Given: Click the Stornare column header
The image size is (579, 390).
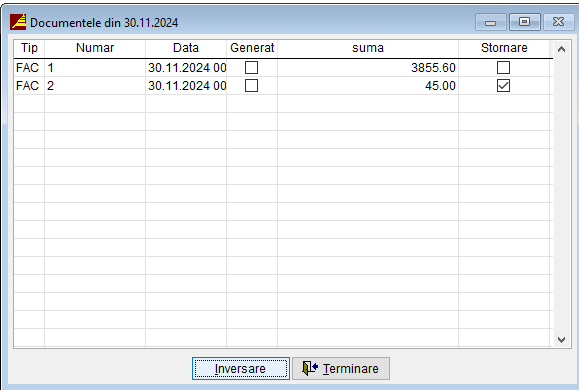Looking at the screenshot, I should tap(504, 48).
